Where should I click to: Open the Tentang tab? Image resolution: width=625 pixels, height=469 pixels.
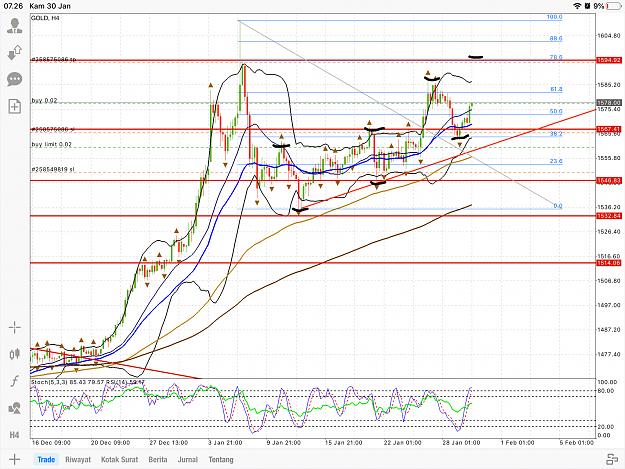[x=221, y=459]
